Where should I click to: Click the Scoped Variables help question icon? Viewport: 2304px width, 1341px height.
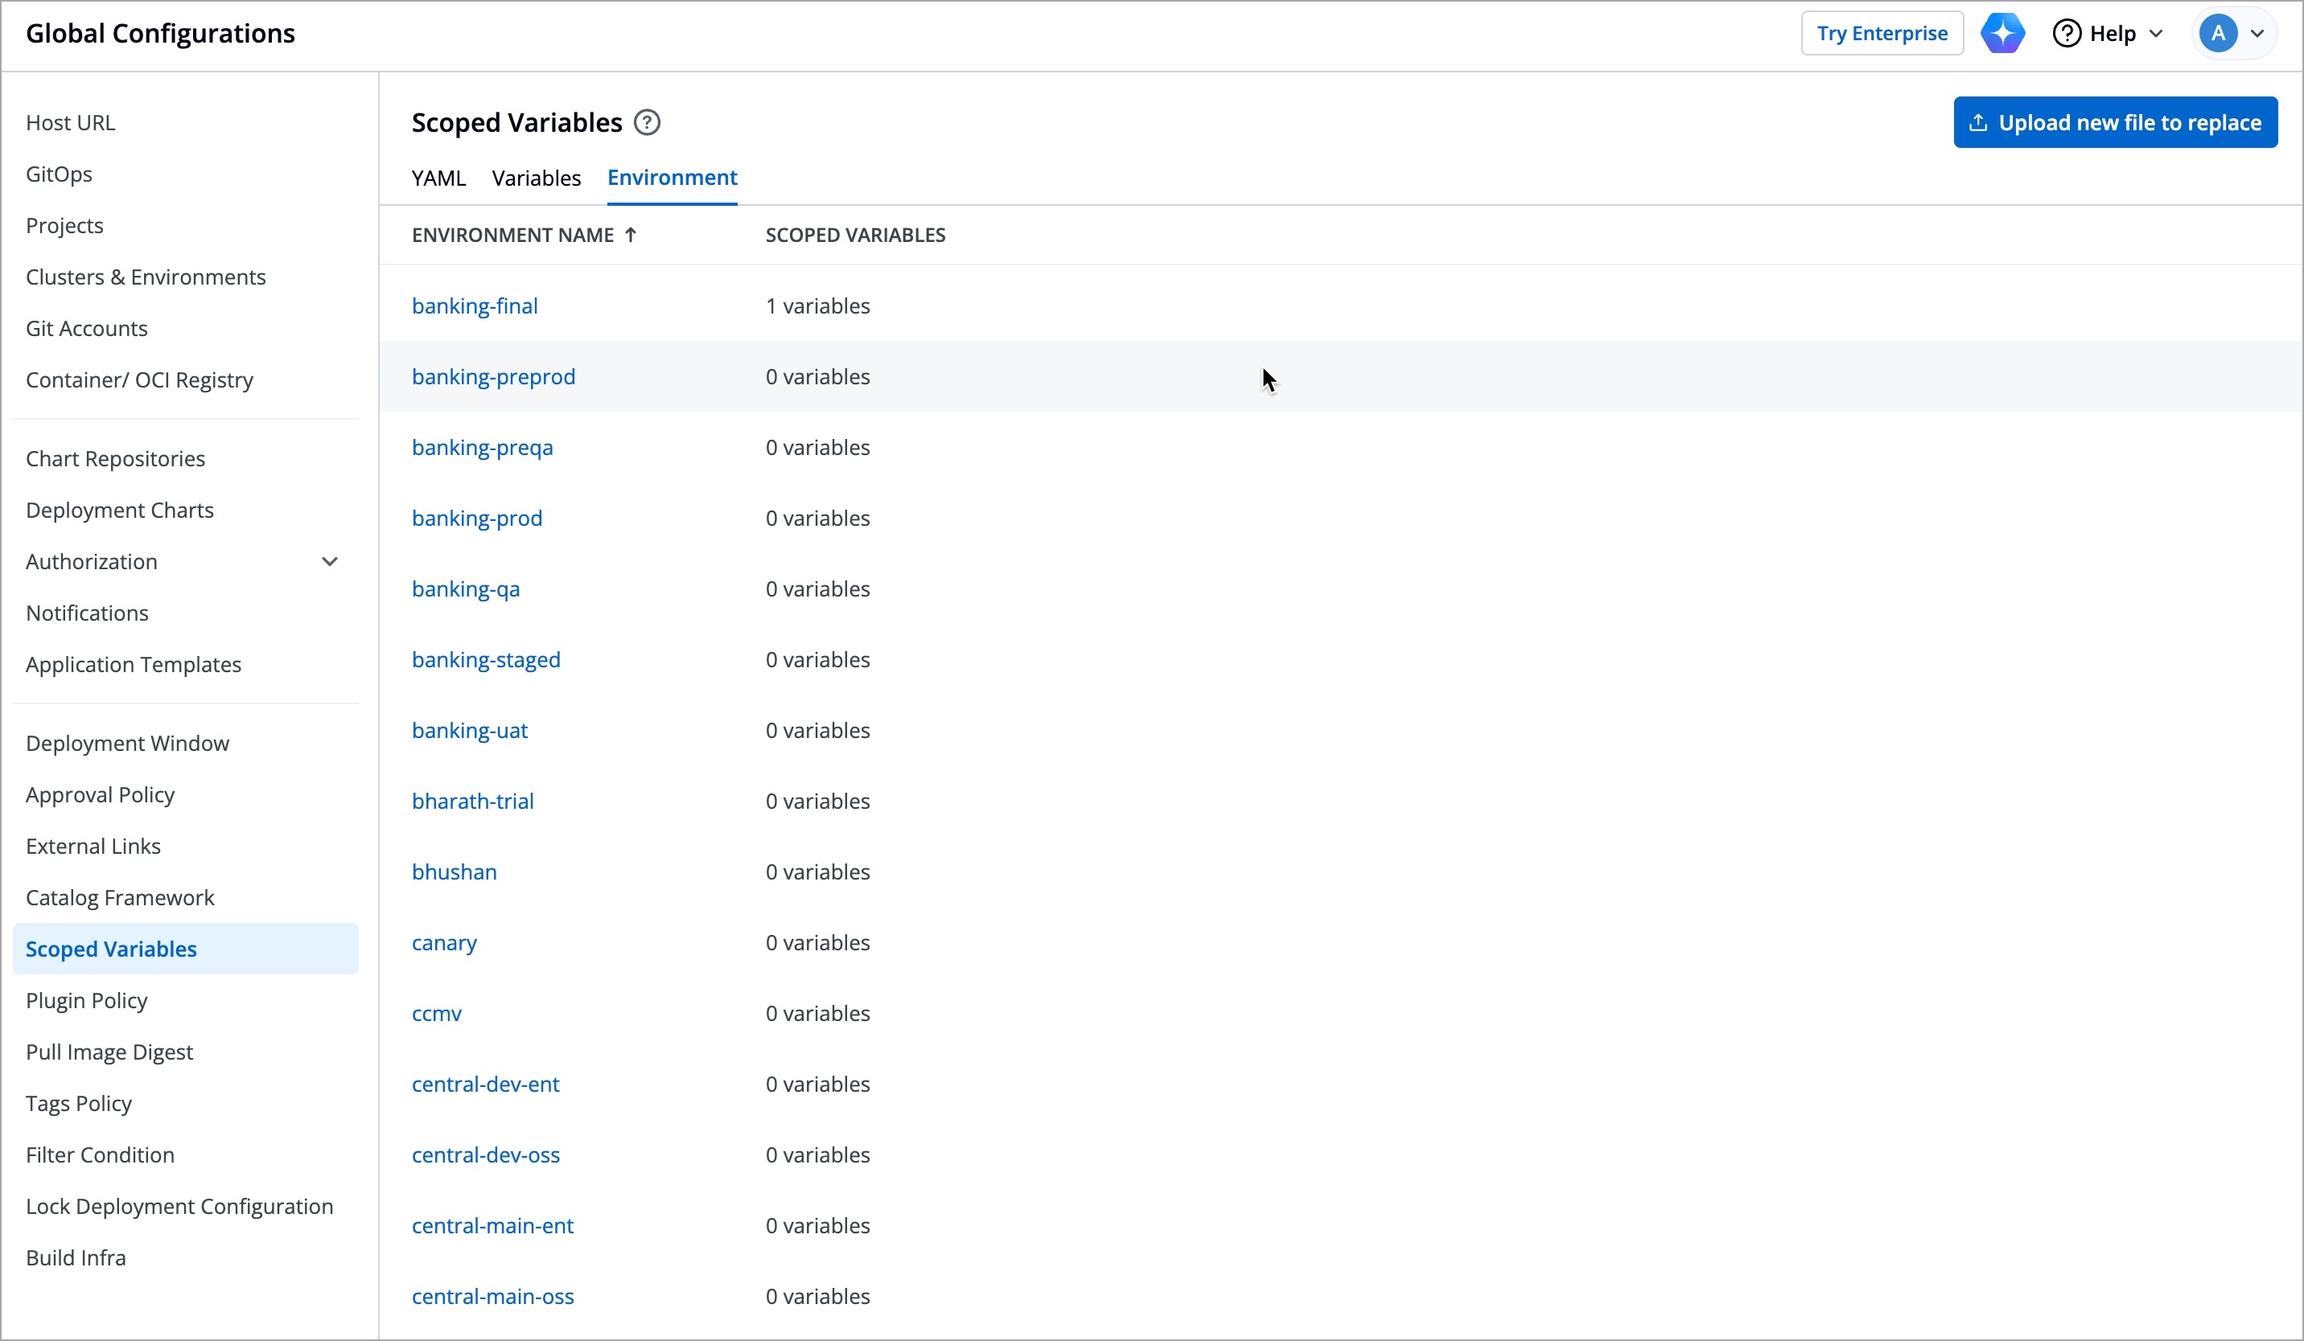(x=647, y=122)
